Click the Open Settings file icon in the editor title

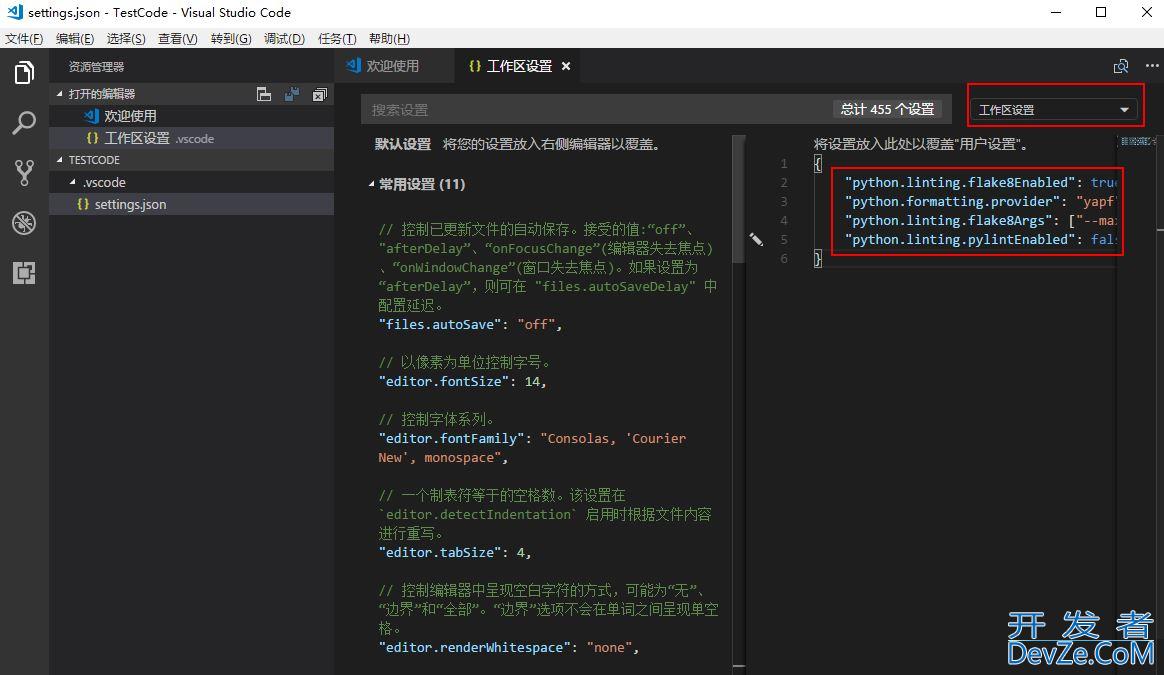(x=1121, y=66)
